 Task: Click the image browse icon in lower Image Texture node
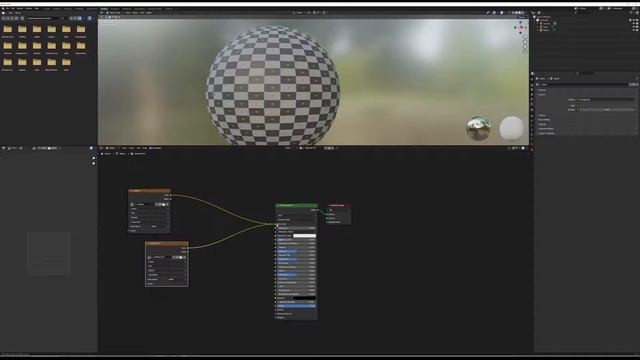pos(149,257)
